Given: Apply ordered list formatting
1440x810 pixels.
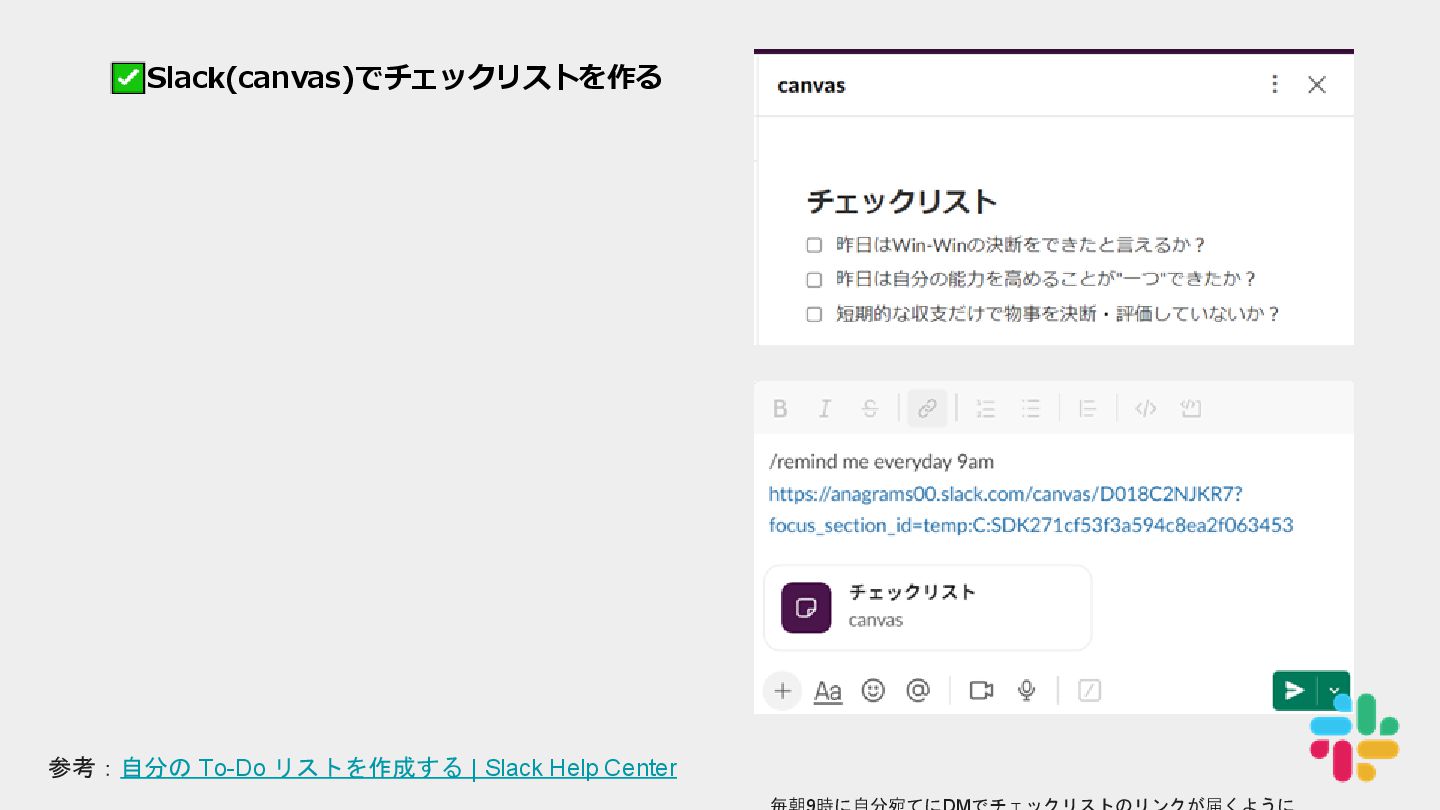Looking at the screenshot, I should [986, 408].
